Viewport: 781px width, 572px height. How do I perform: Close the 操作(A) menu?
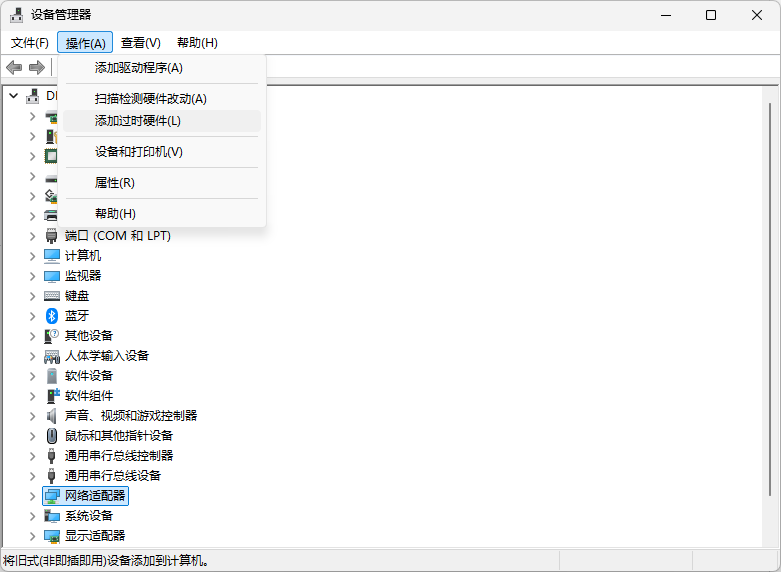click(x=85, y=43)
